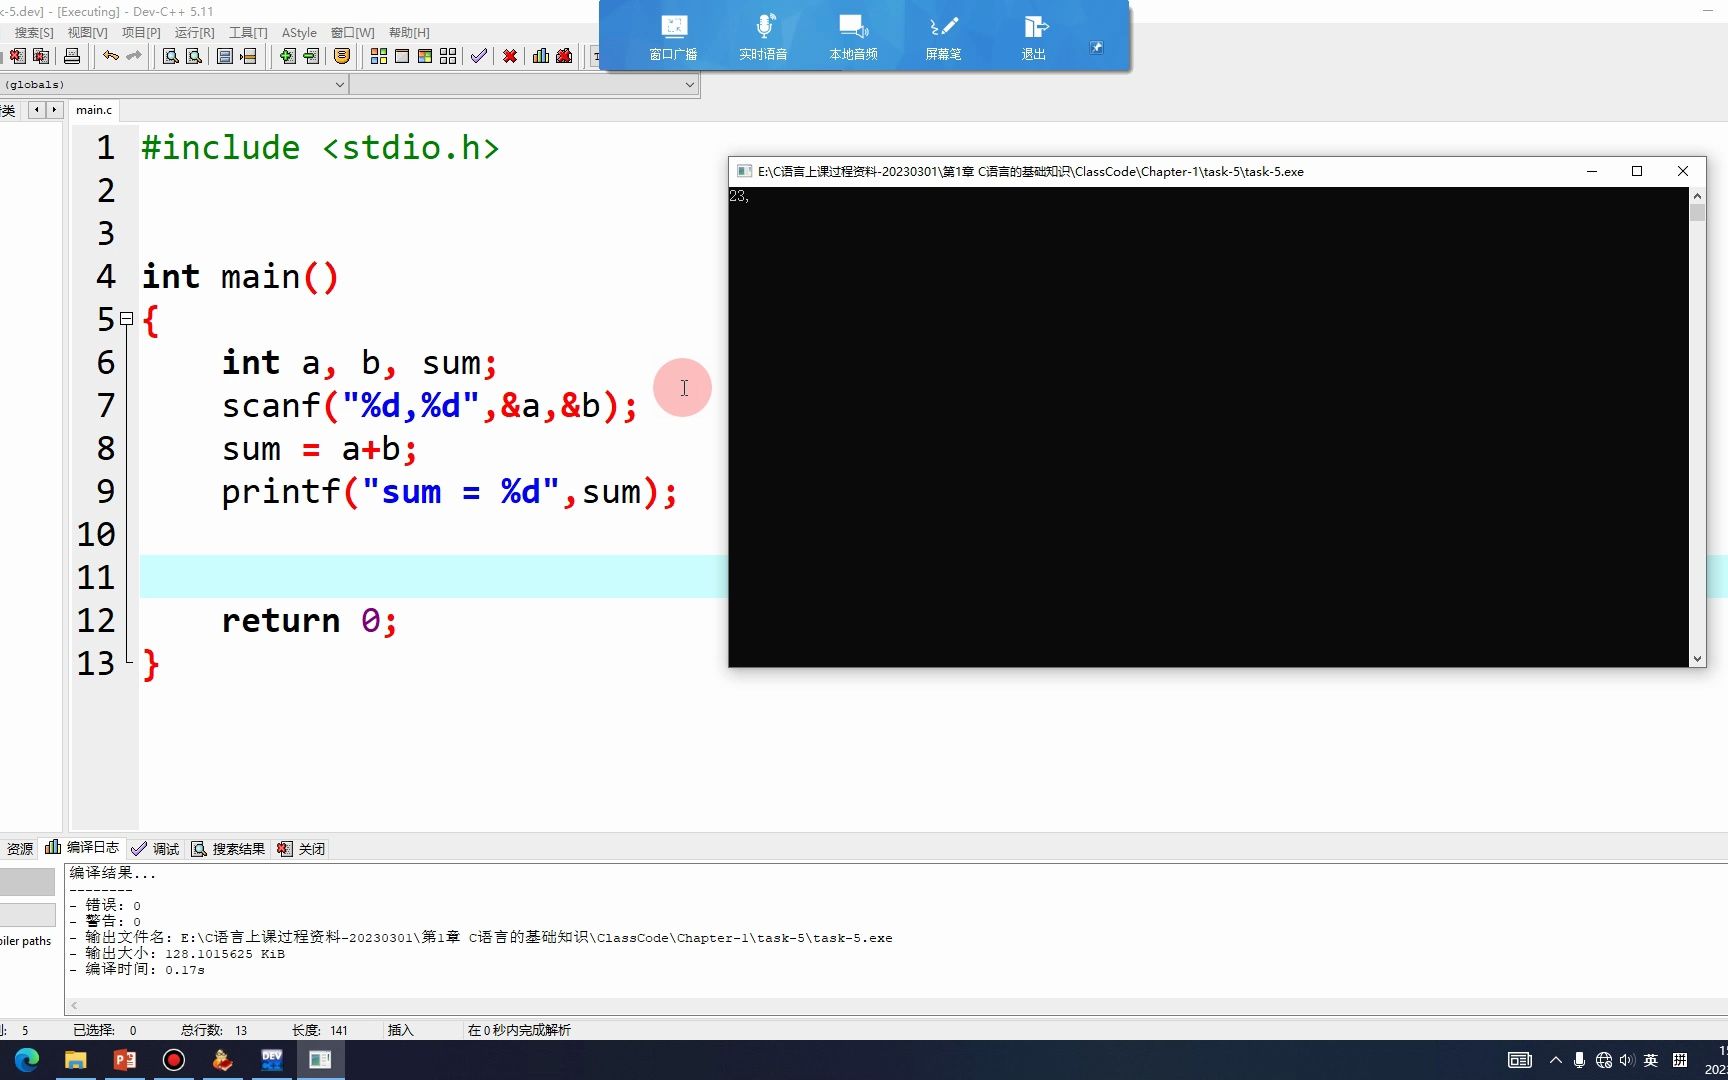The image size is (1728, 1080).
Task: Open the 运行[R] menu
Action: tap(195, 33)
